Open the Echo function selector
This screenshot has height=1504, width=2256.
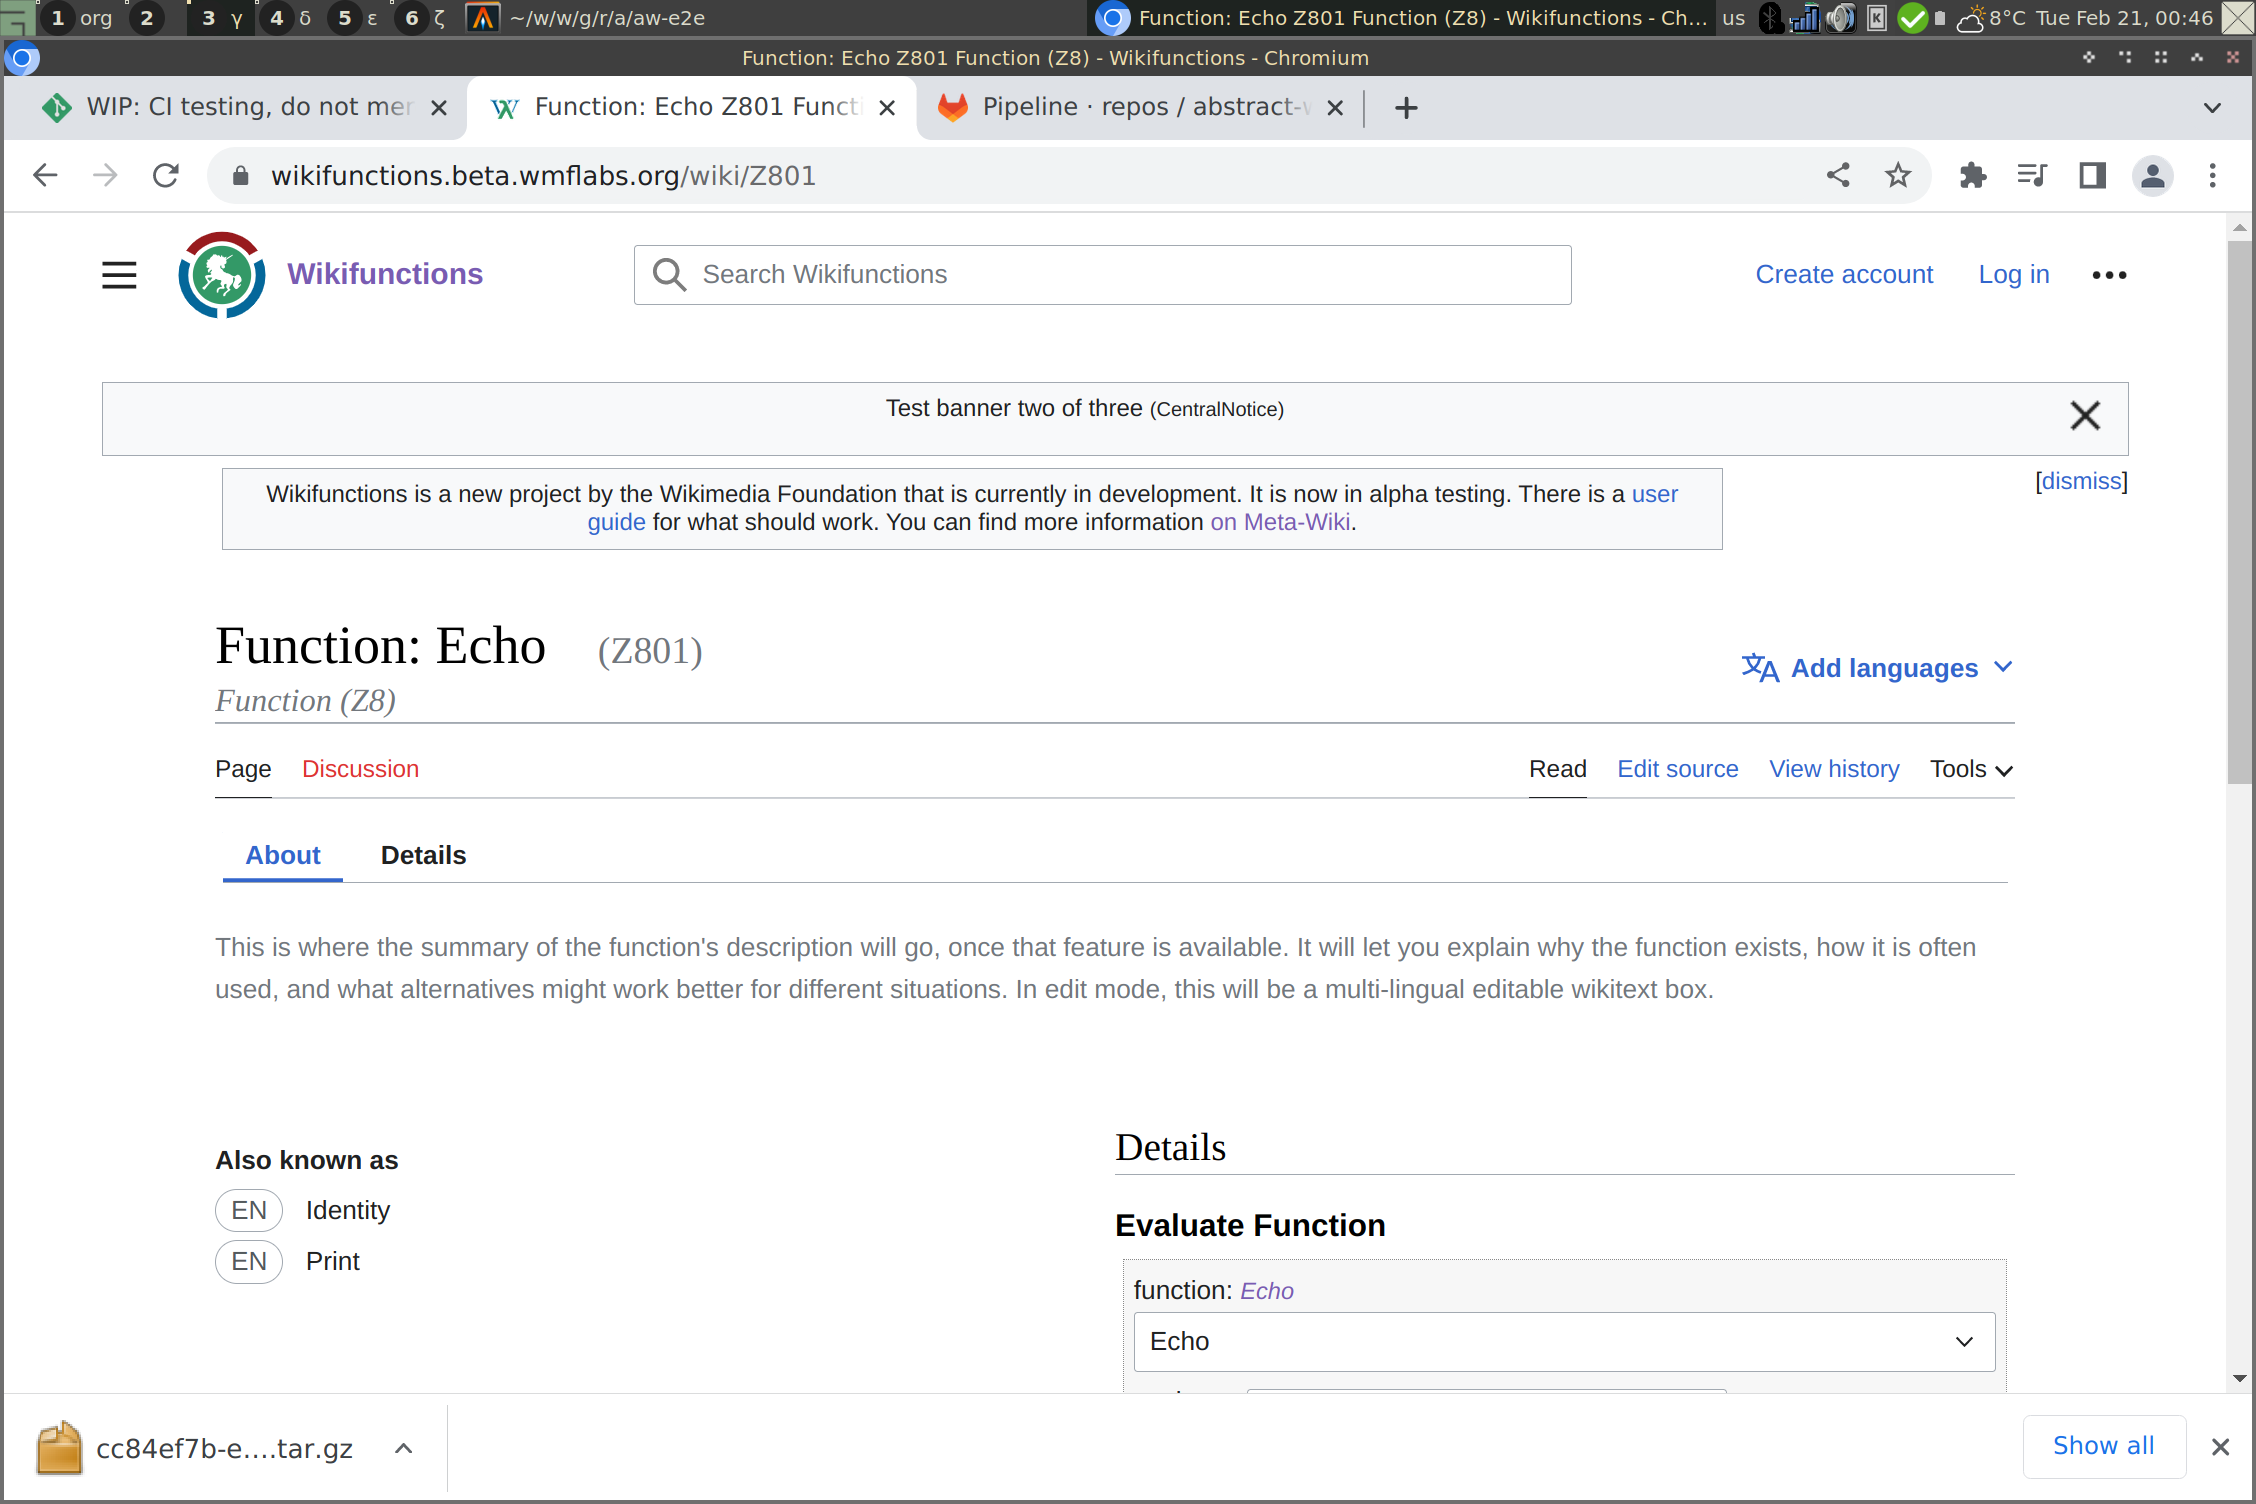click(1564, 1341)
